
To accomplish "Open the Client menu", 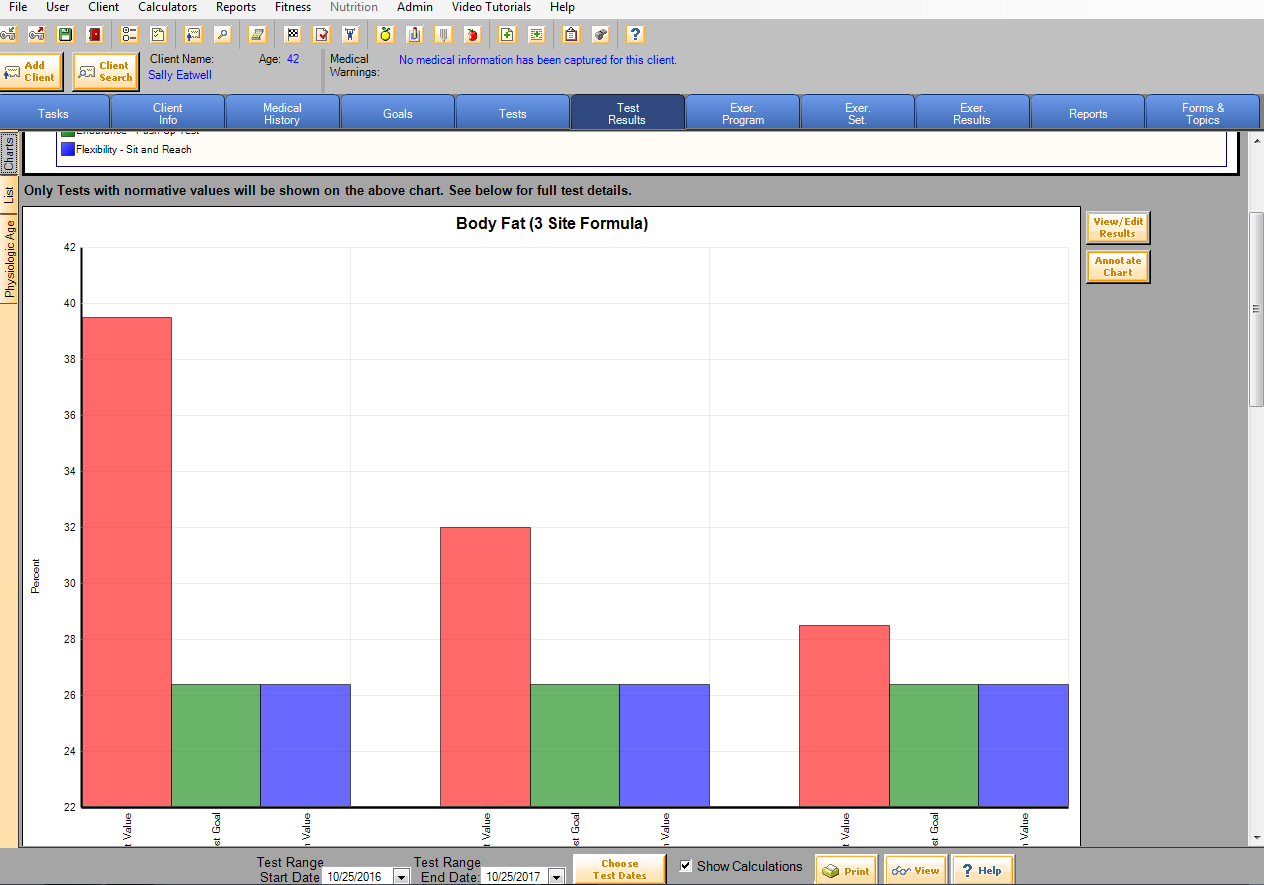I will (x=103, y=7).
